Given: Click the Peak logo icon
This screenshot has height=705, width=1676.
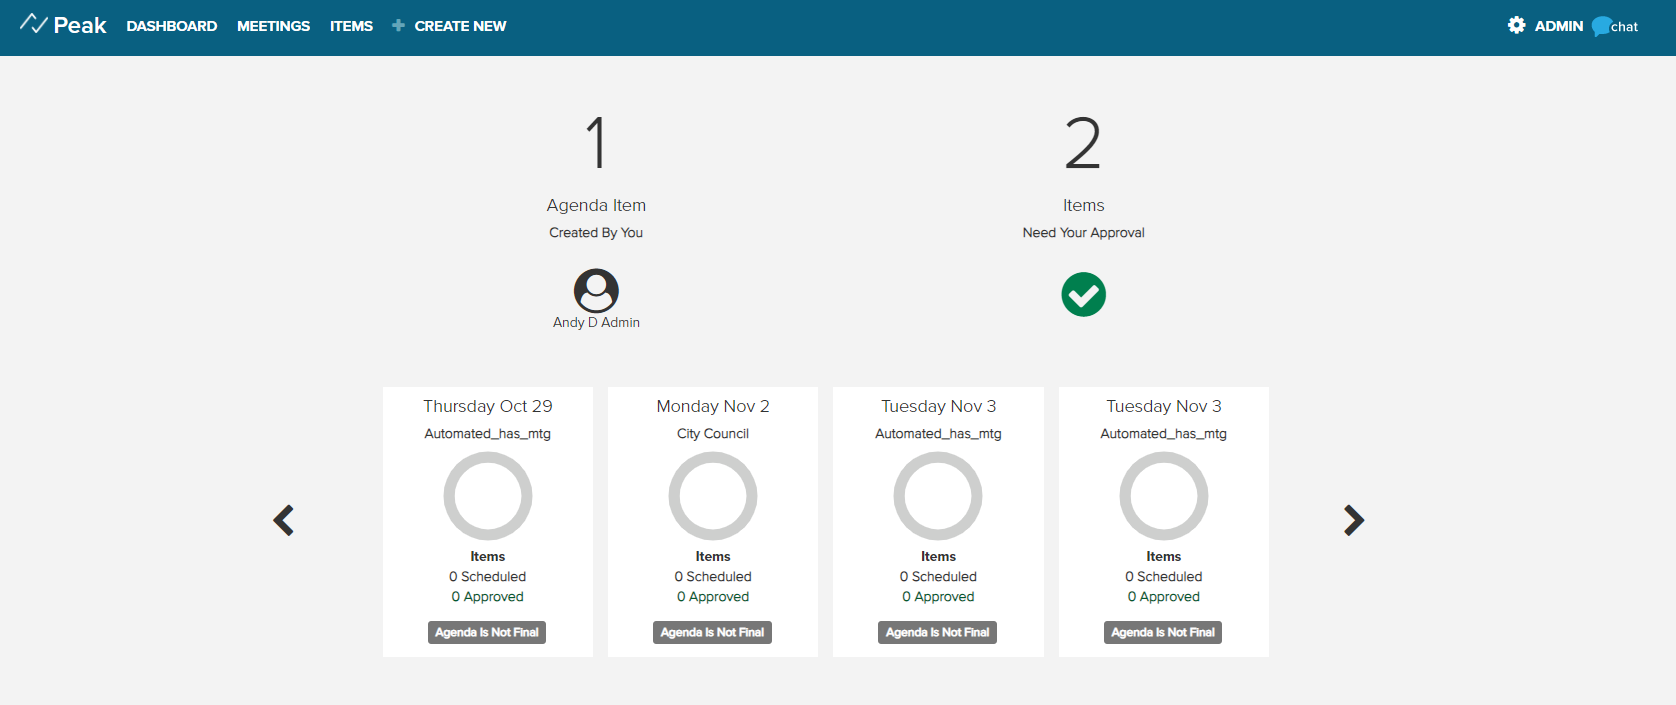Looking at the screenshot, I should pyautogui.click(x=33, y=24).
